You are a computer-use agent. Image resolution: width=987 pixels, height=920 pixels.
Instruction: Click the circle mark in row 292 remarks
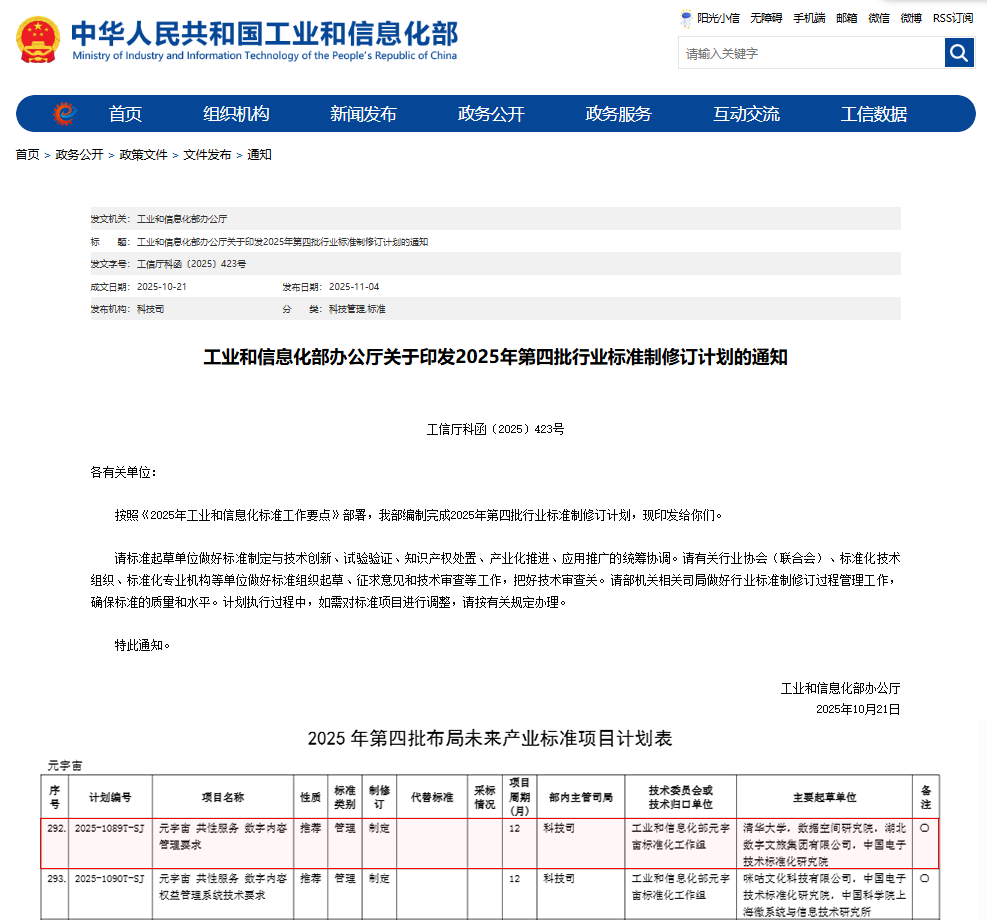click(925, 828)
